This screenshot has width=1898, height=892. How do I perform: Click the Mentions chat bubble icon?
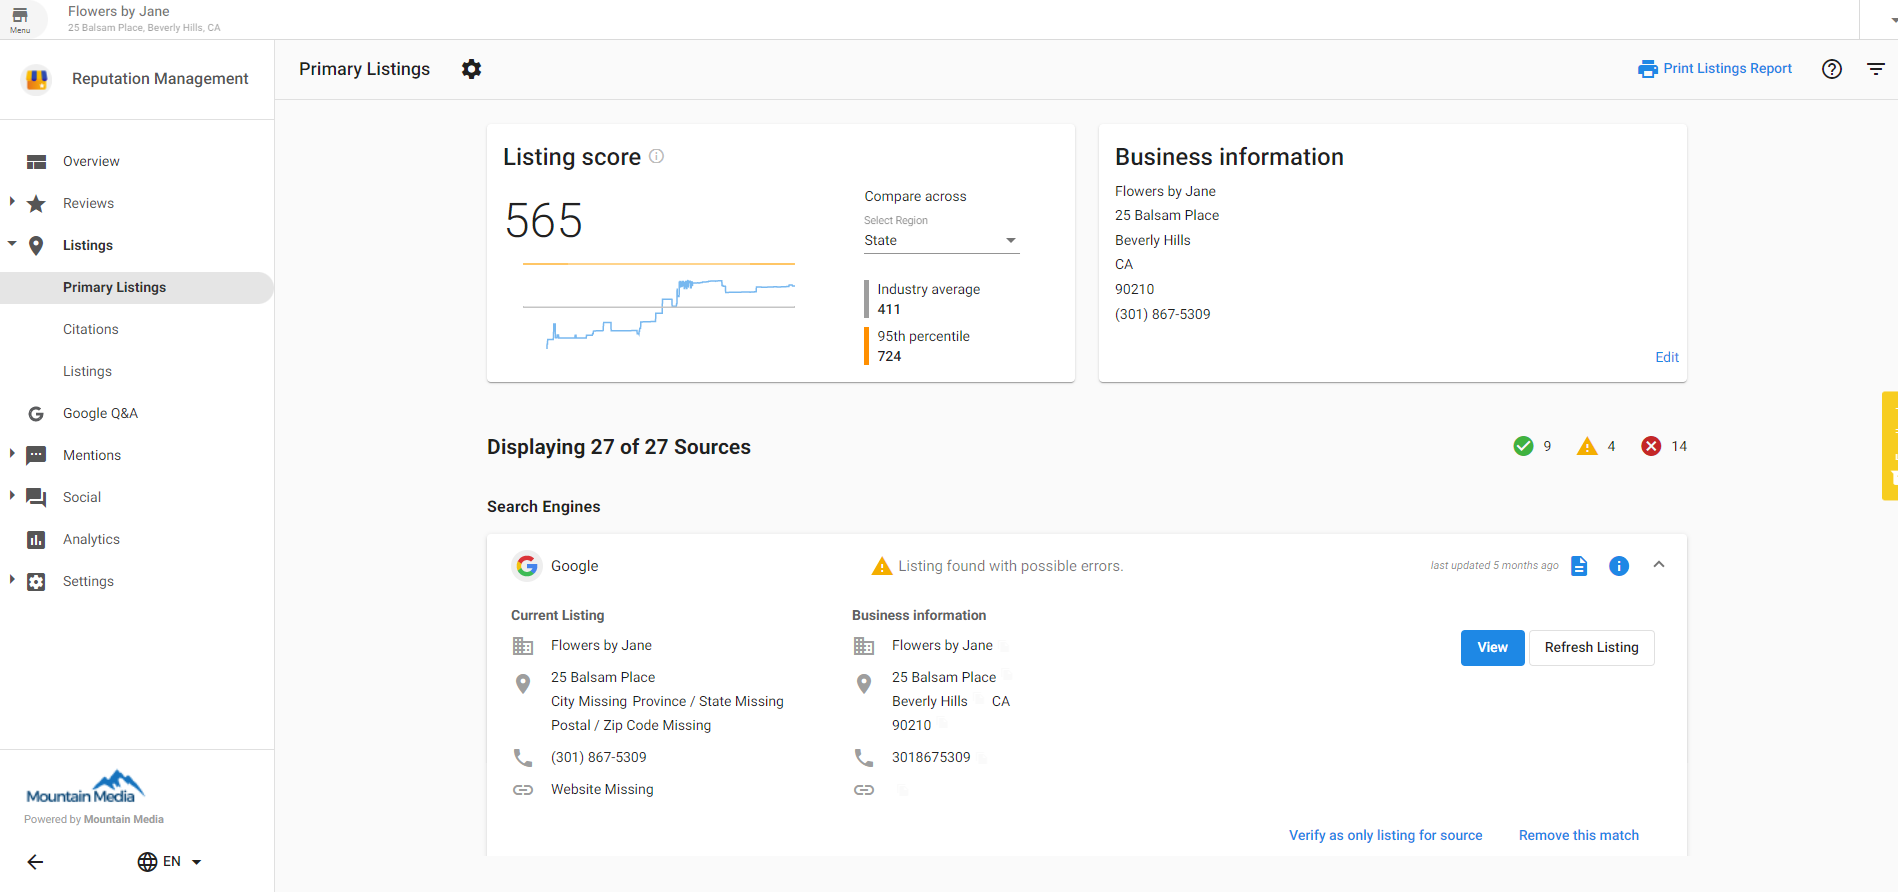coord(36,456)
